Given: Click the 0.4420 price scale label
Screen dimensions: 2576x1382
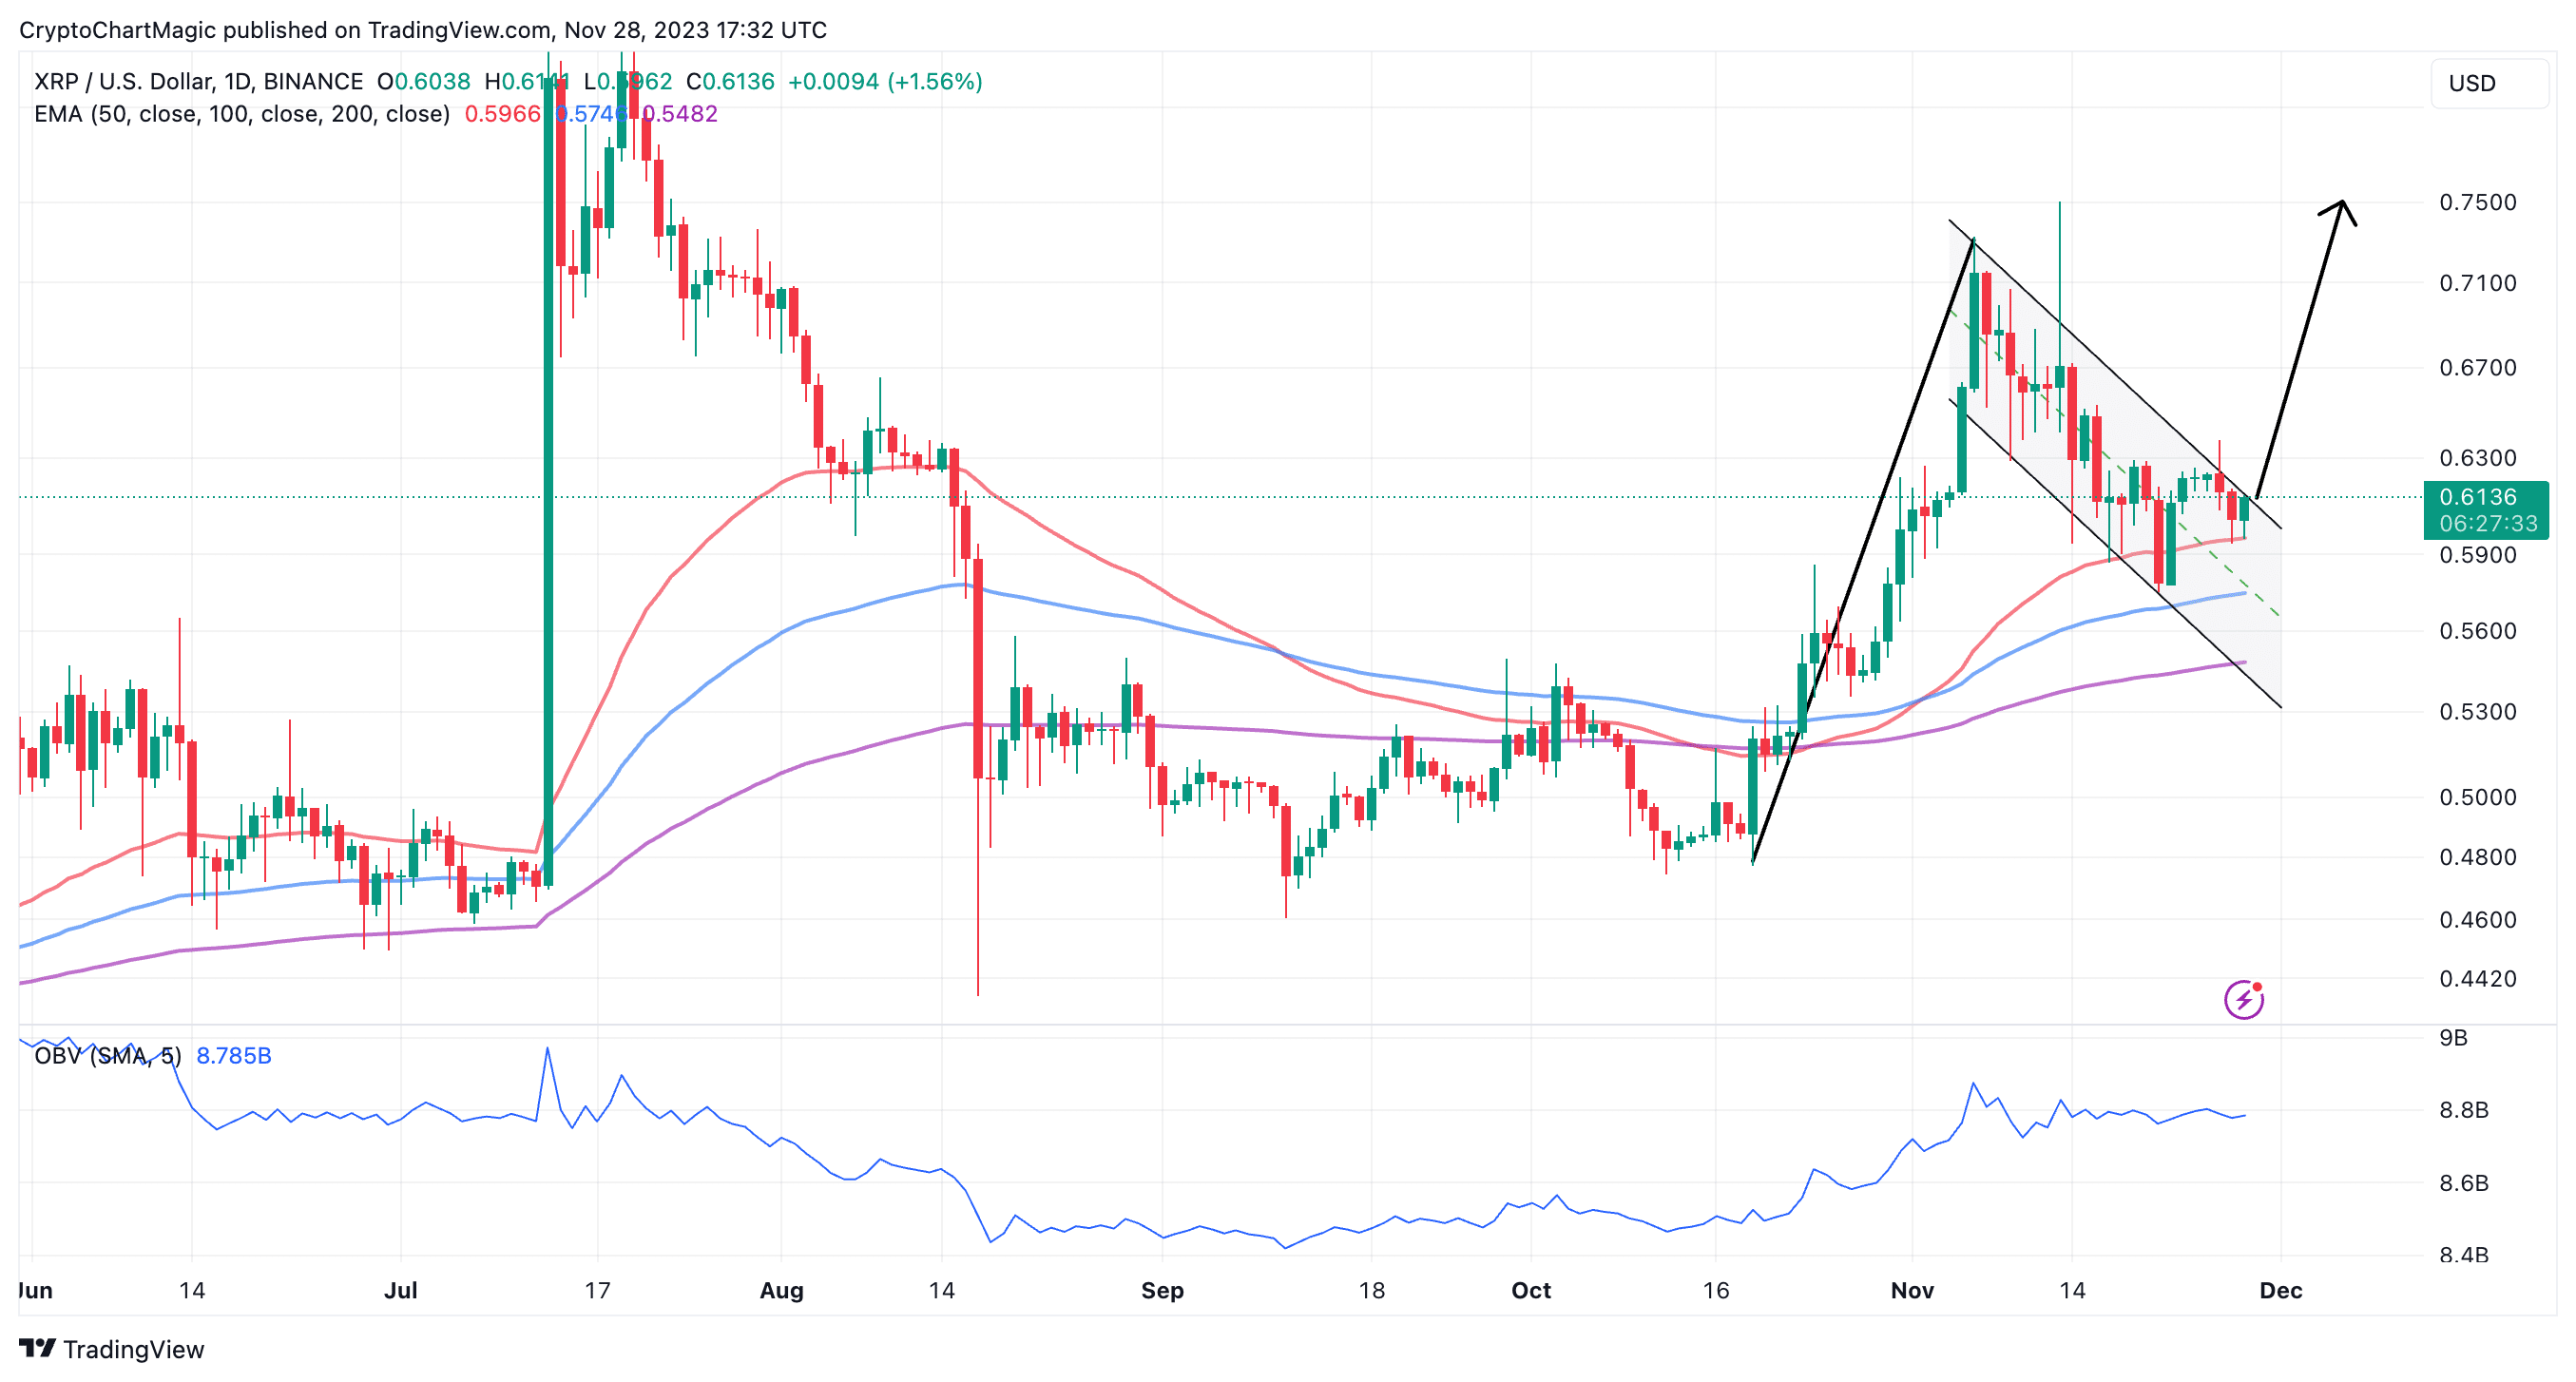Looking at the screenshot, I should click(x=2477, y=979).
